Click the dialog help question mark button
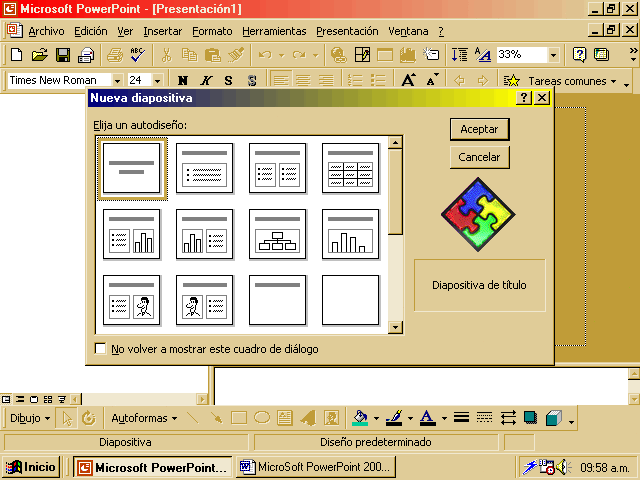This screenshot has width=640, height=480. point(524,98)
